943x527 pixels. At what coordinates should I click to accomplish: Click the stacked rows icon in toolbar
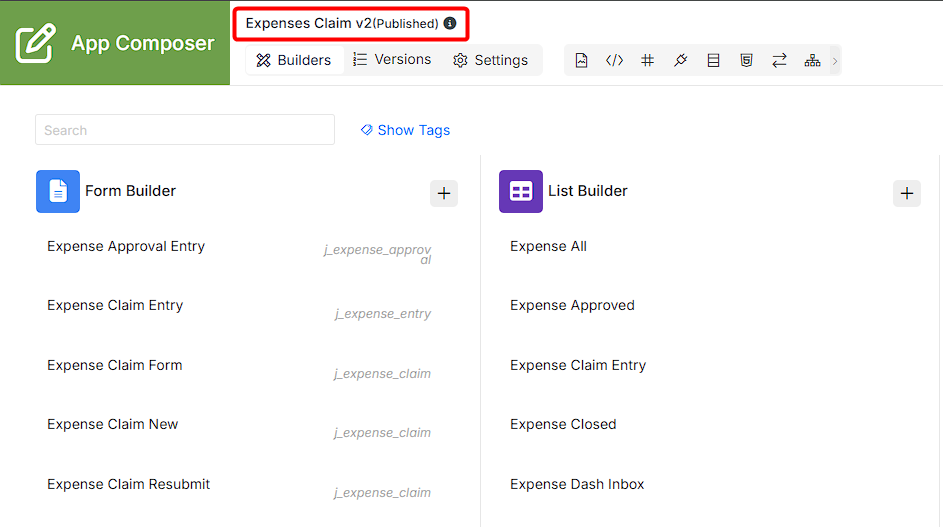[x=713, y=60]
